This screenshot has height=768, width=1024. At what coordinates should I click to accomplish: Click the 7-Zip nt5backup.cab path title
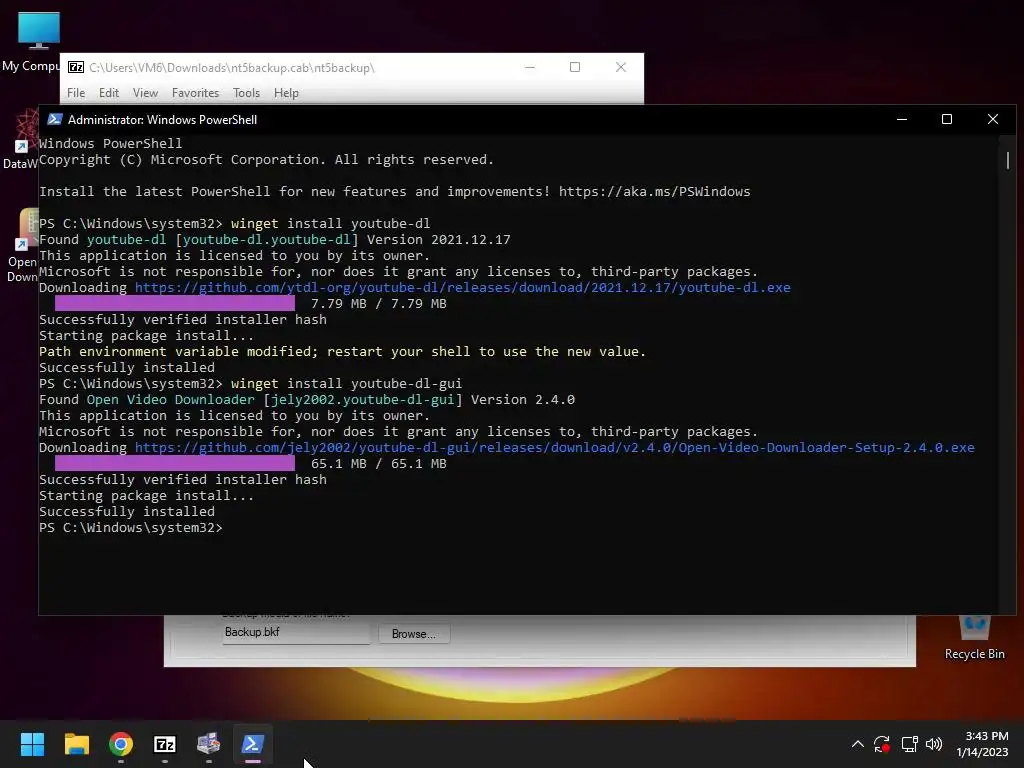[x=232, y=67]
